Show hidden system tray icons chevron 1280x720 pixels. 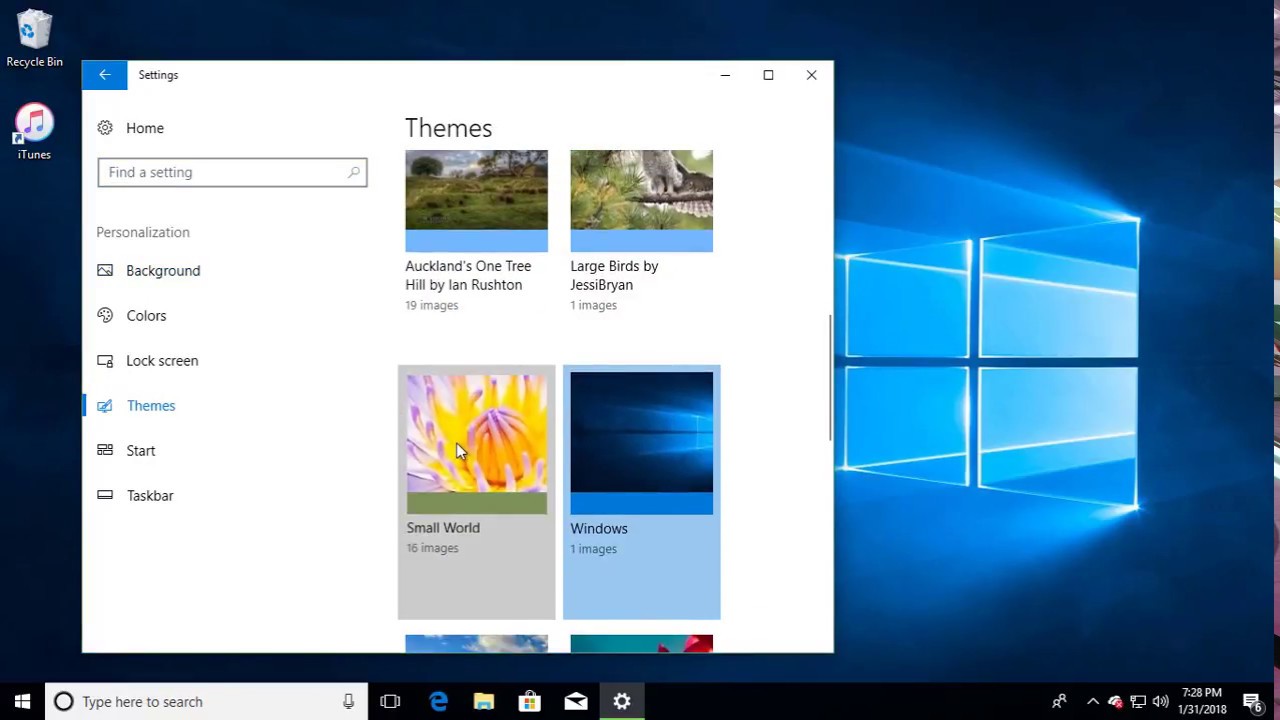coord(1092,702)
